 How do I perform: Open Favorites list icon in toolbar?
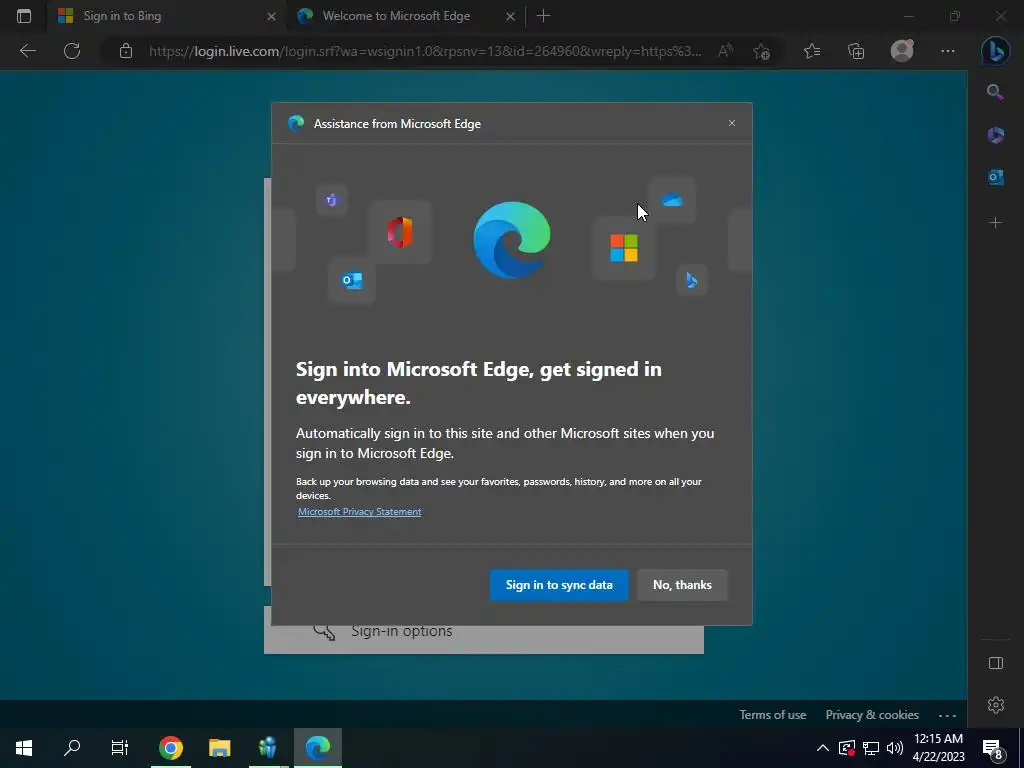[x=812, y=51]
